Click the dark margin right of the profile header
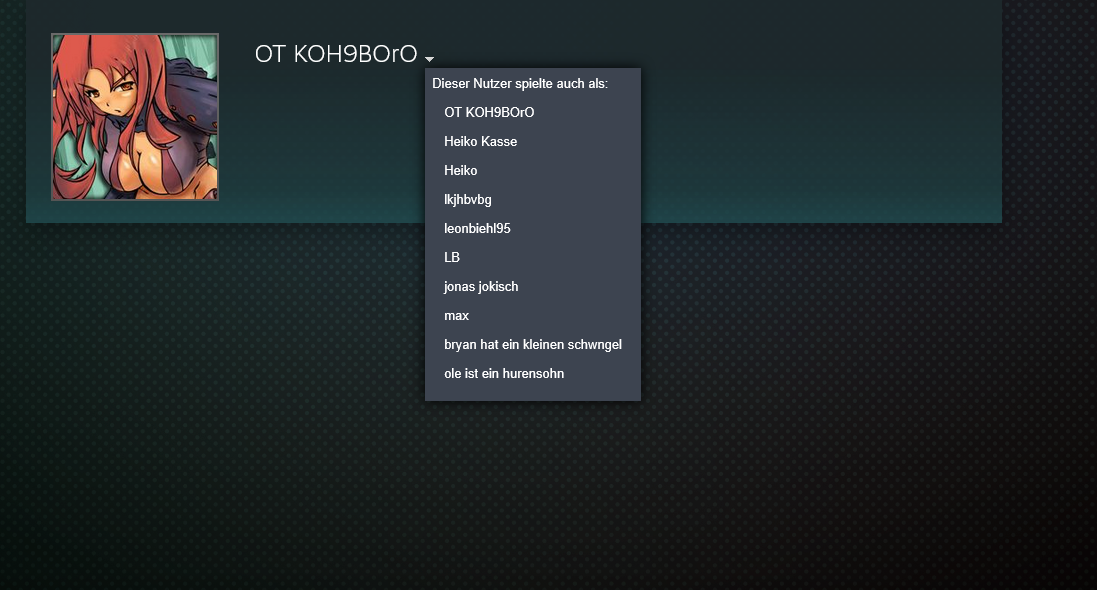Viewport: 1097px width, 590px height. [x=1050, y=110]
